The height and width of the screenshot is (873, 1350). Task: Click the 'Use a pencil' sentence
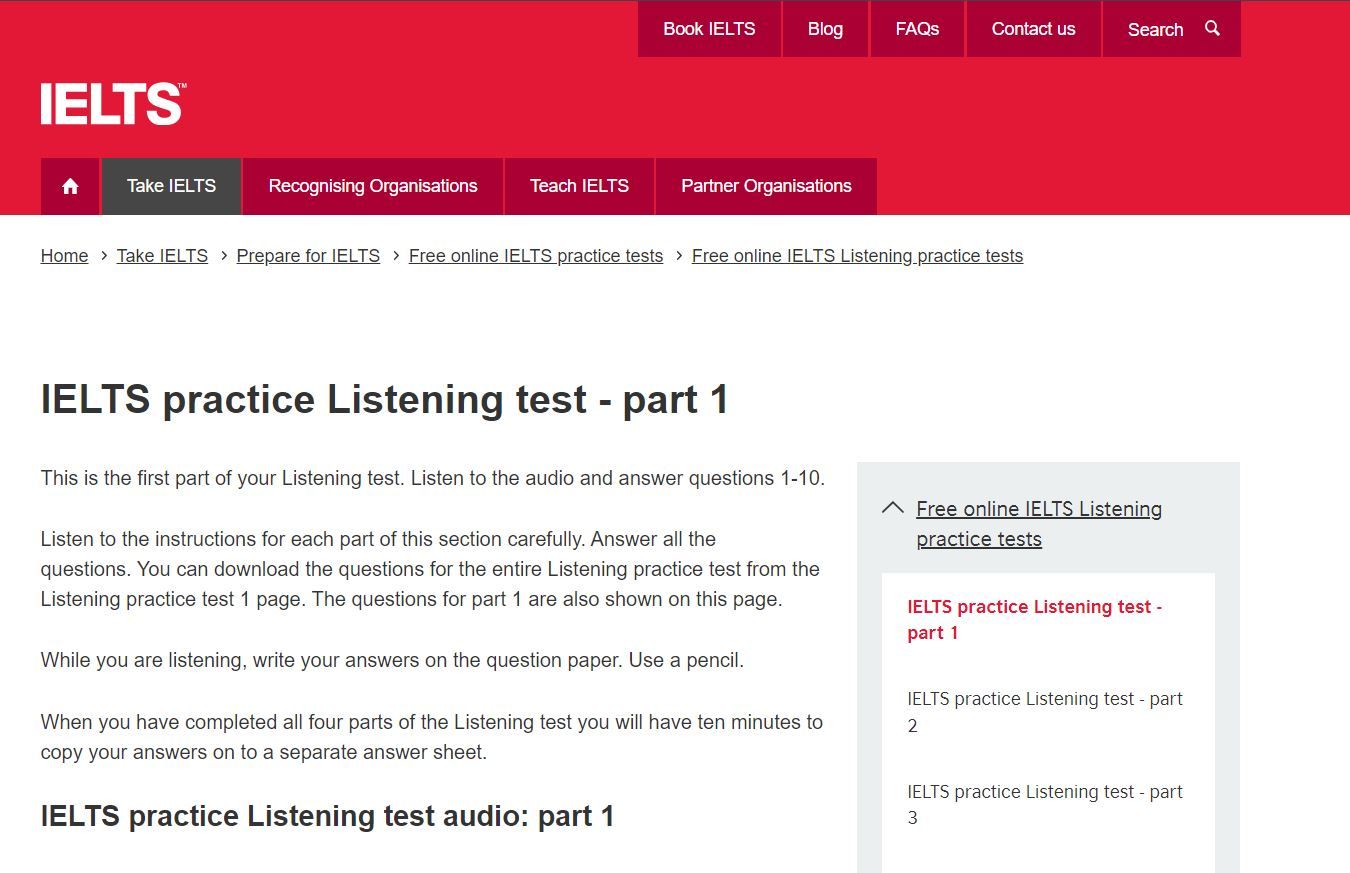[x=686, y=661]
